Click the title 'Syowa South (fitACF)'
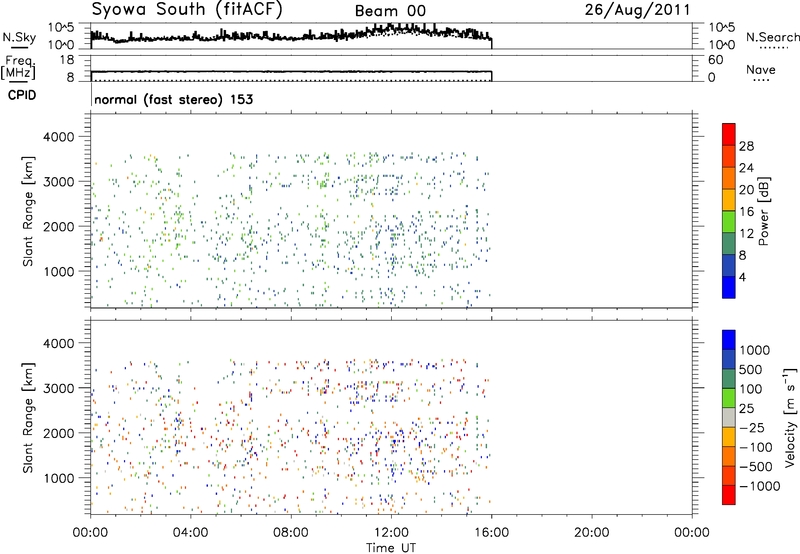 click(x=187, y=10)
